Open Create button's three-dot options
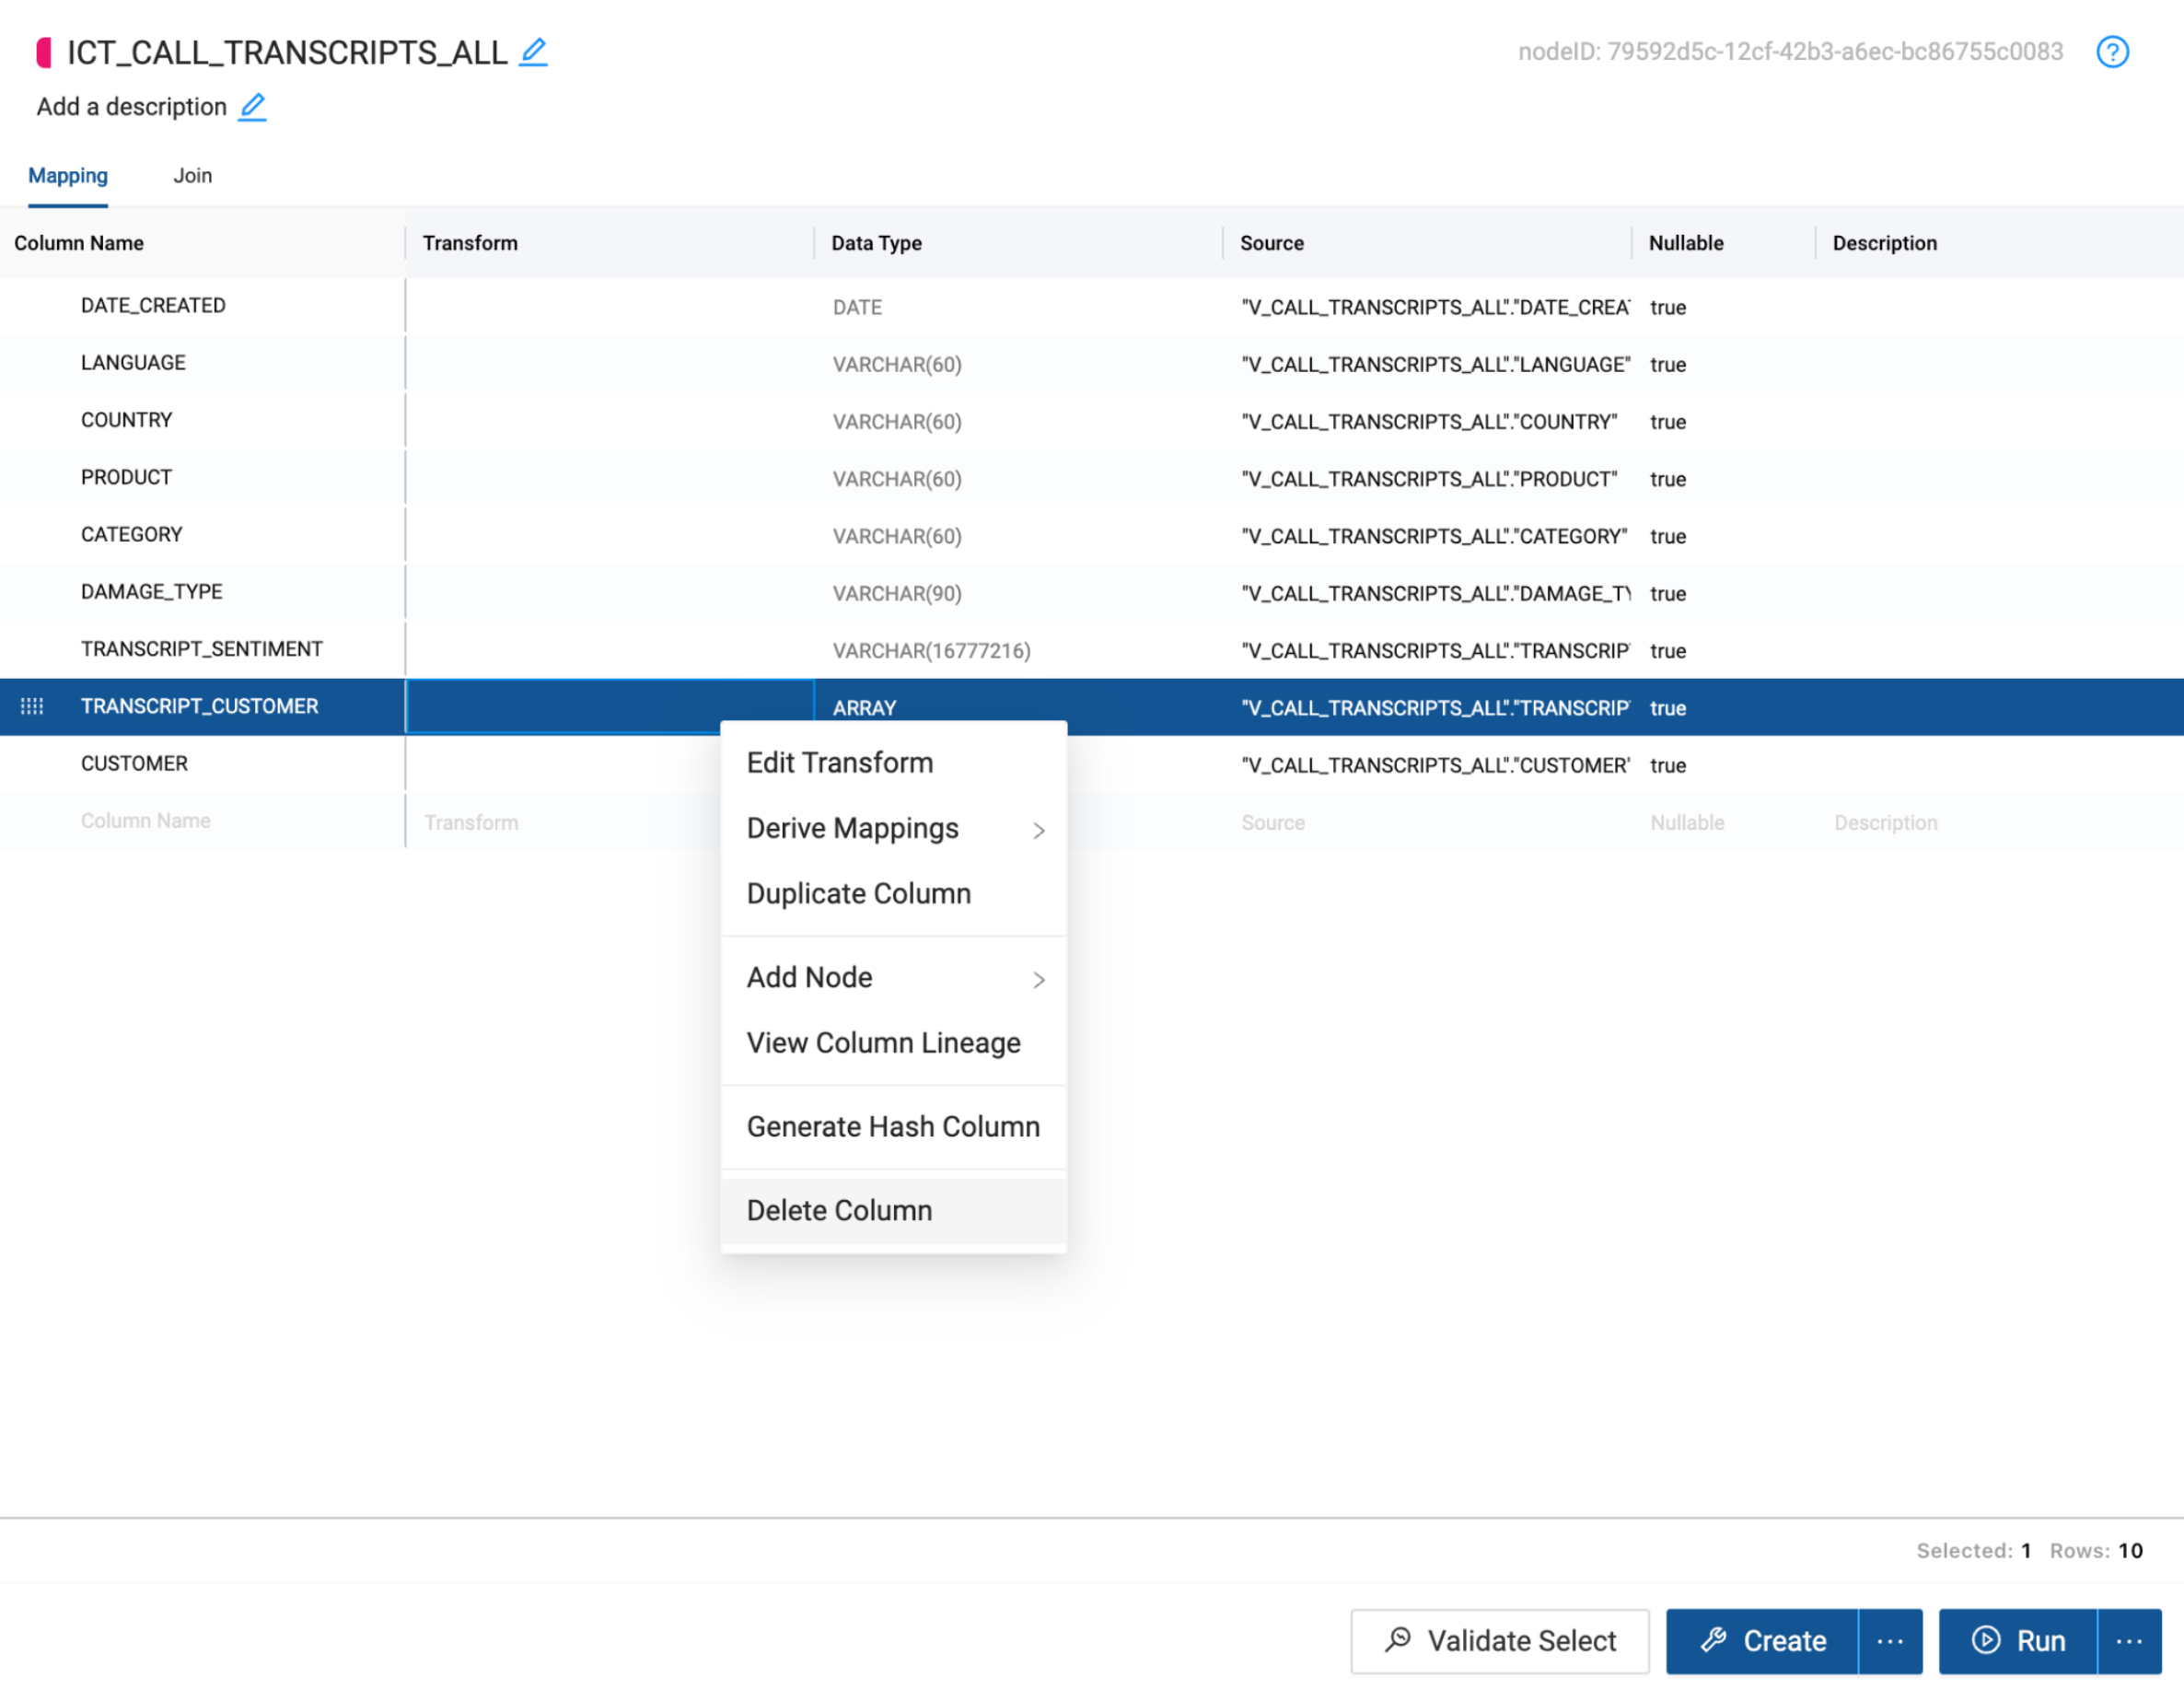This screenshot has width=2184, height=1689. (1889, 1641)
